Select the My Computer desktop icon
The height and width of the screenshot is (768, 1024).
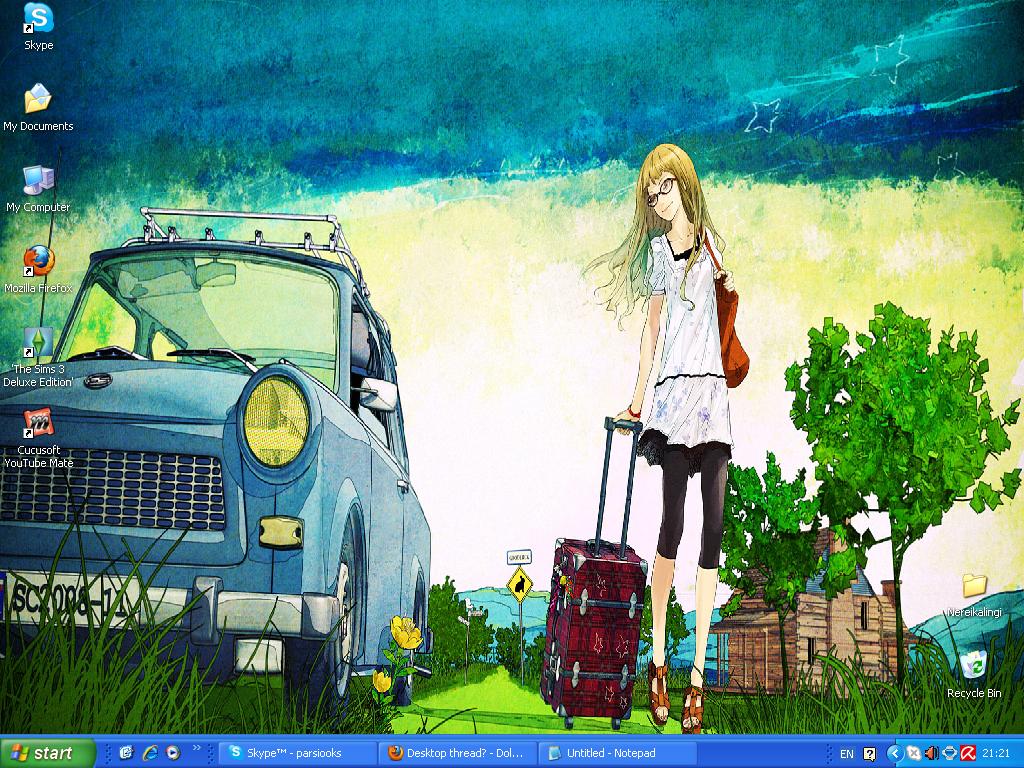coord(38,189)
